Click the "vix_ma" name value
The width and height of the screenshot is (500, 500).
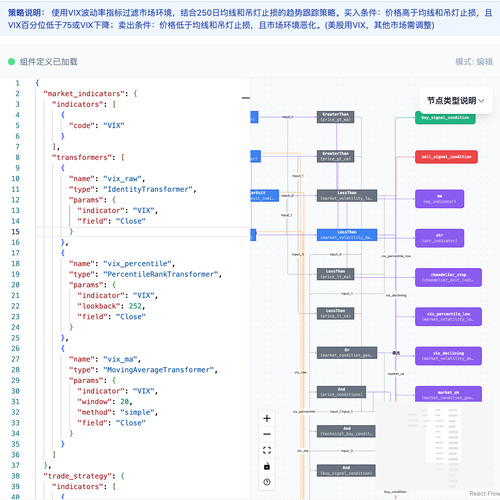tap(120, 359)
